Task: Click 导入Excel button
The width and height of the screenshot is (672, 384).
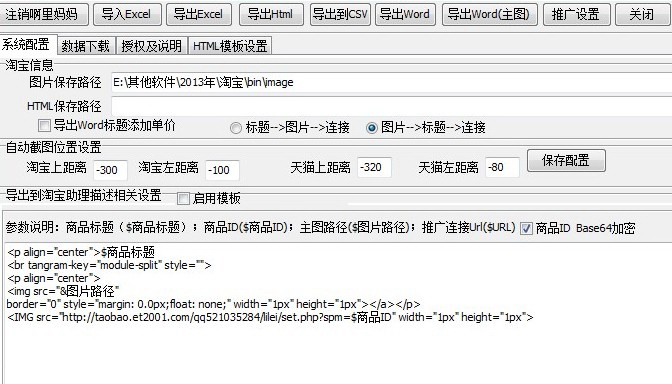Action: tap(127, 15)
